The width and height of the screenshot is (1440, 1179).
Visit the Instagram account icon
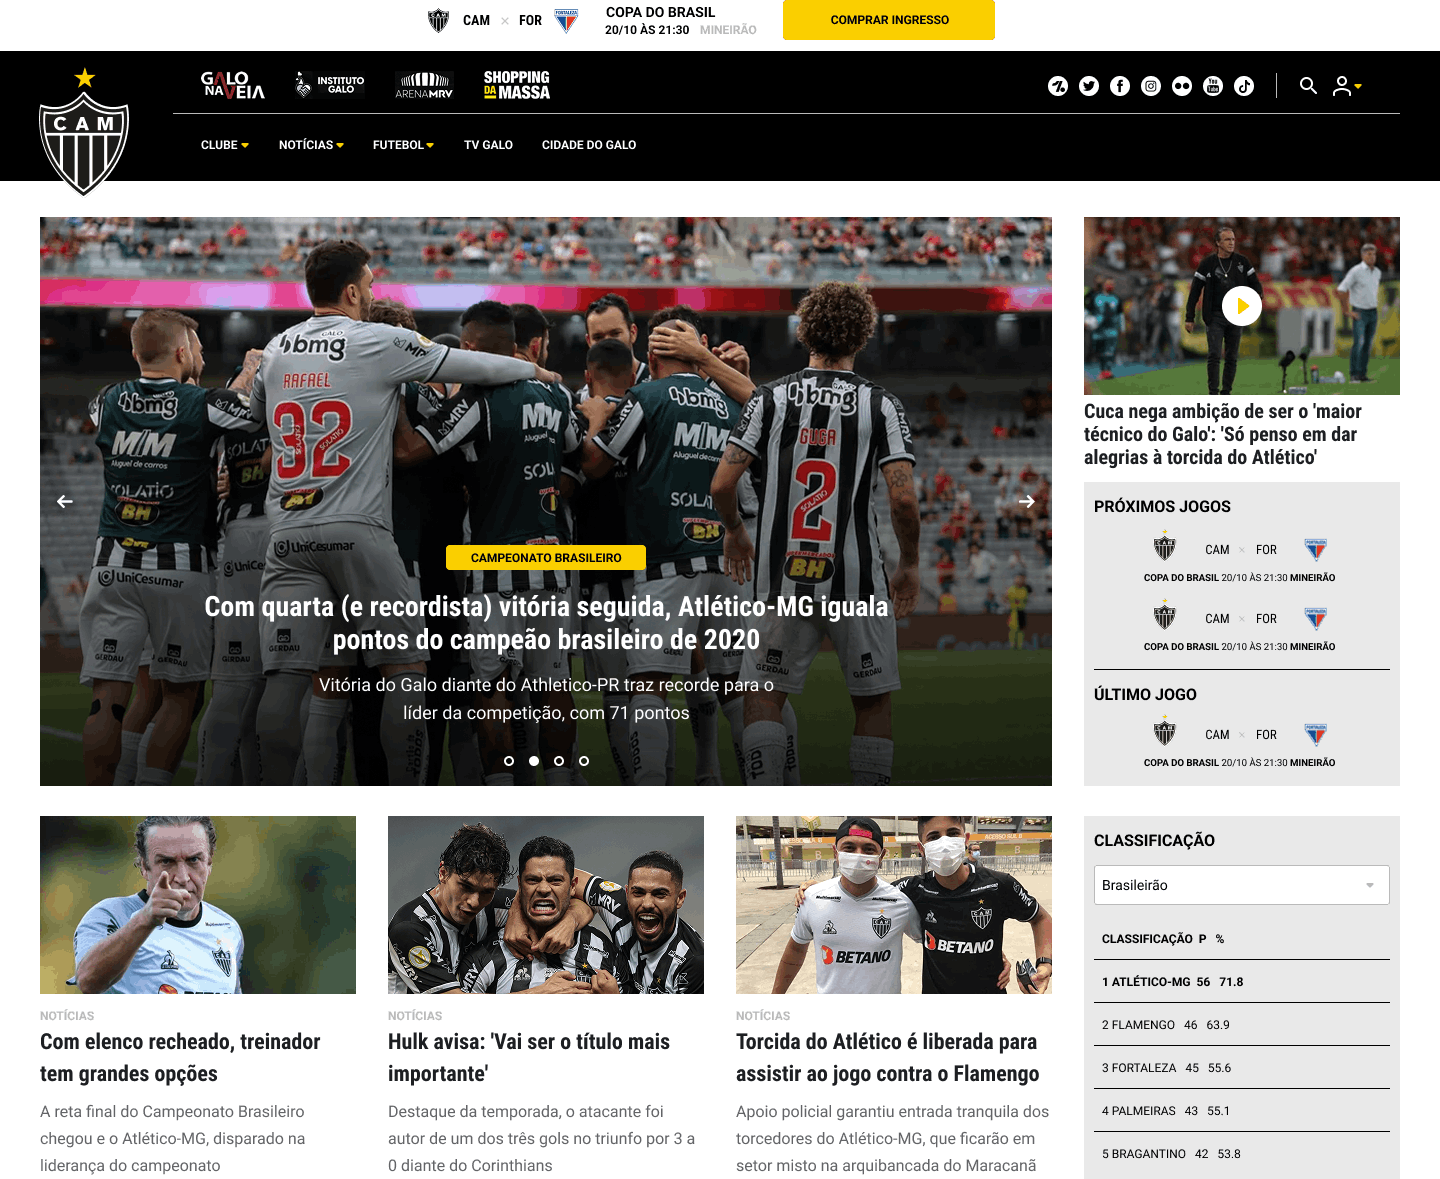pos(1150,86)
